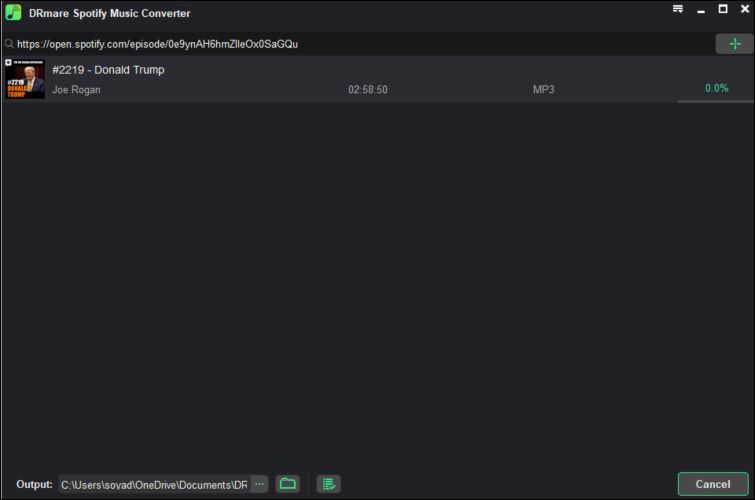Close the DRmare Spotify Music Converter
755x500 pixels.
(x=743, y=10)
